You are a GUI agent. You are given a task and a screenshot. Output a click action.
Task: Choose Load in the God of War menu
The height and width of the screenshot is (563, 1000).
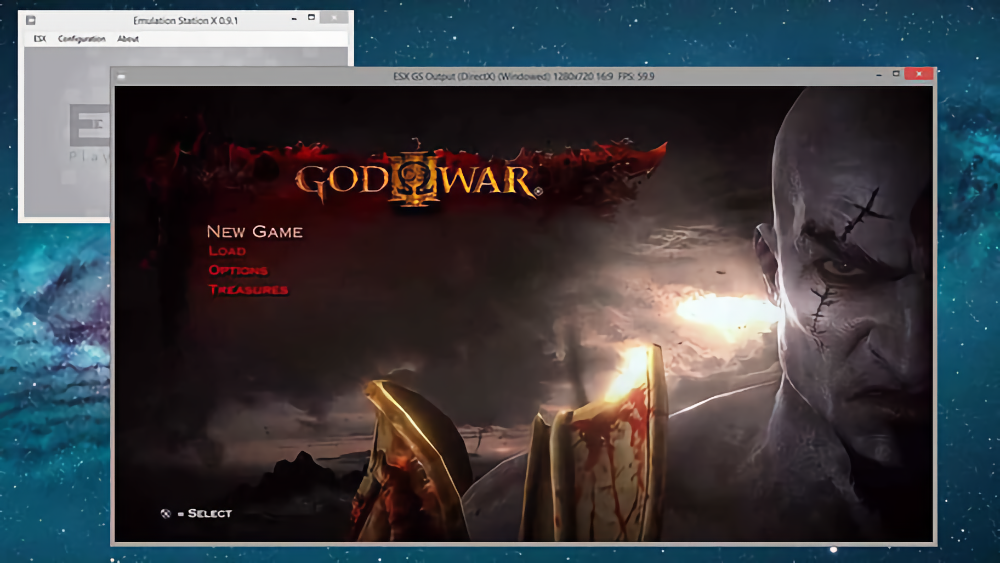(x=227, y=251)
